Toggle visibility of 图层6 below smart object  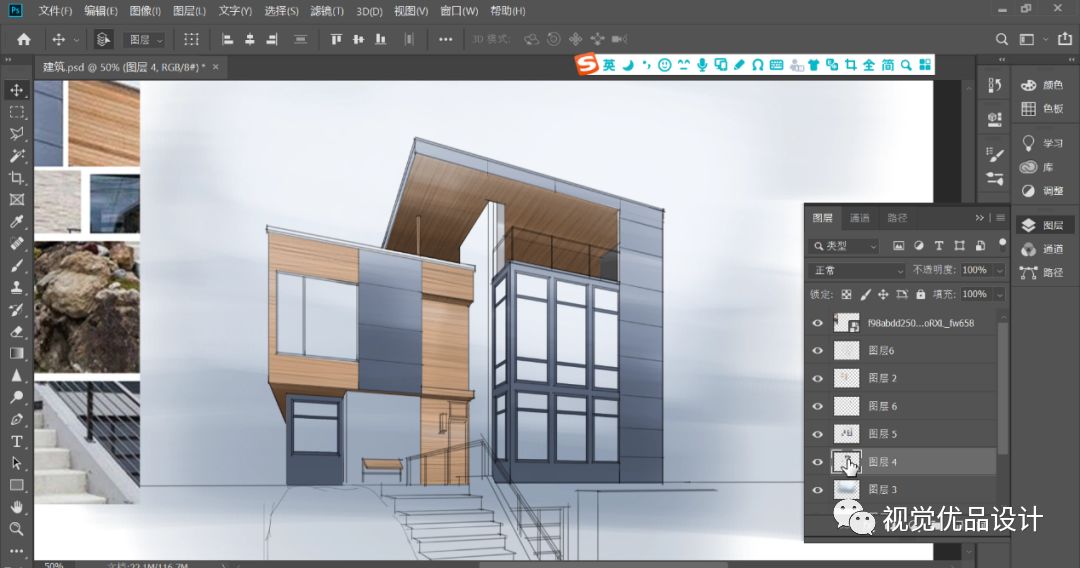(818, 350)
